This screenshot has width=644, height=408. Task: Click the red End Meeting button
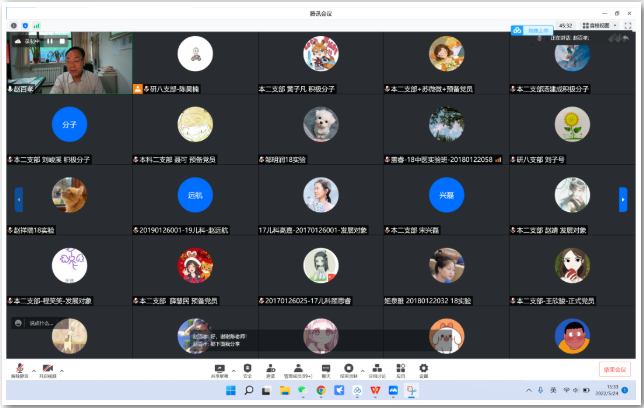click(614, 370)
